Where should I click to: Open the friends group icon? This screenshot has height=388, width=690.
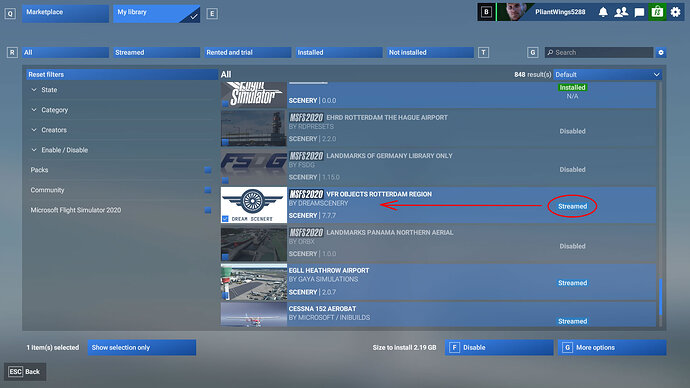(x=621, y=12)
